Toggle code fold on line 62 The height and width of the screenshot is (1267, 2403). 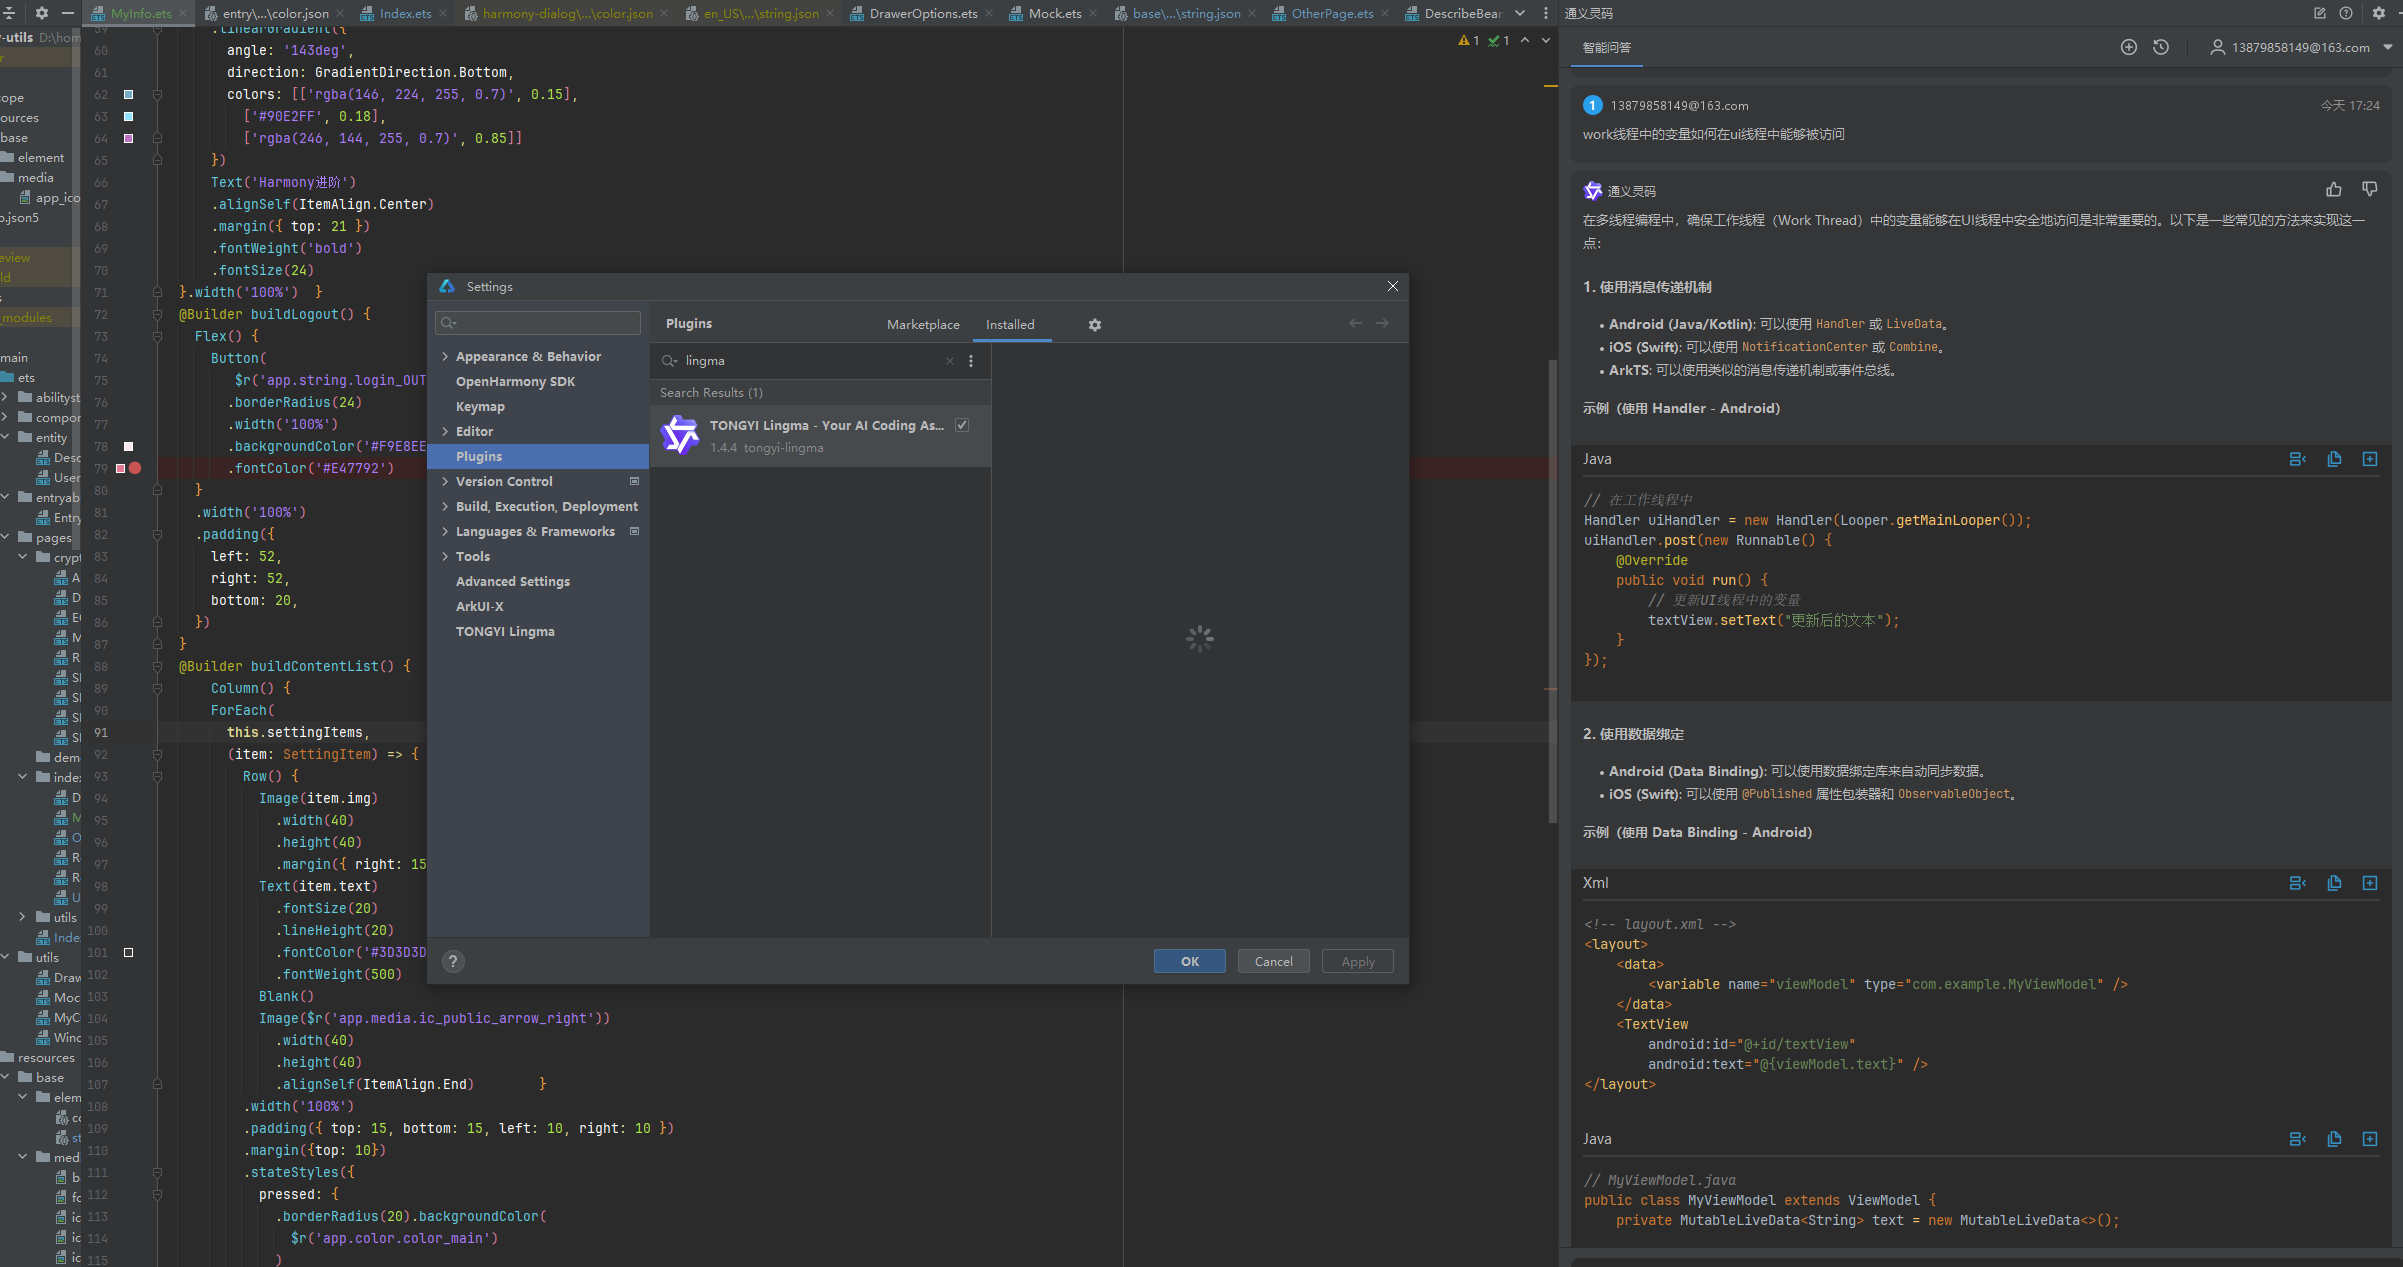tap(157, 94)
